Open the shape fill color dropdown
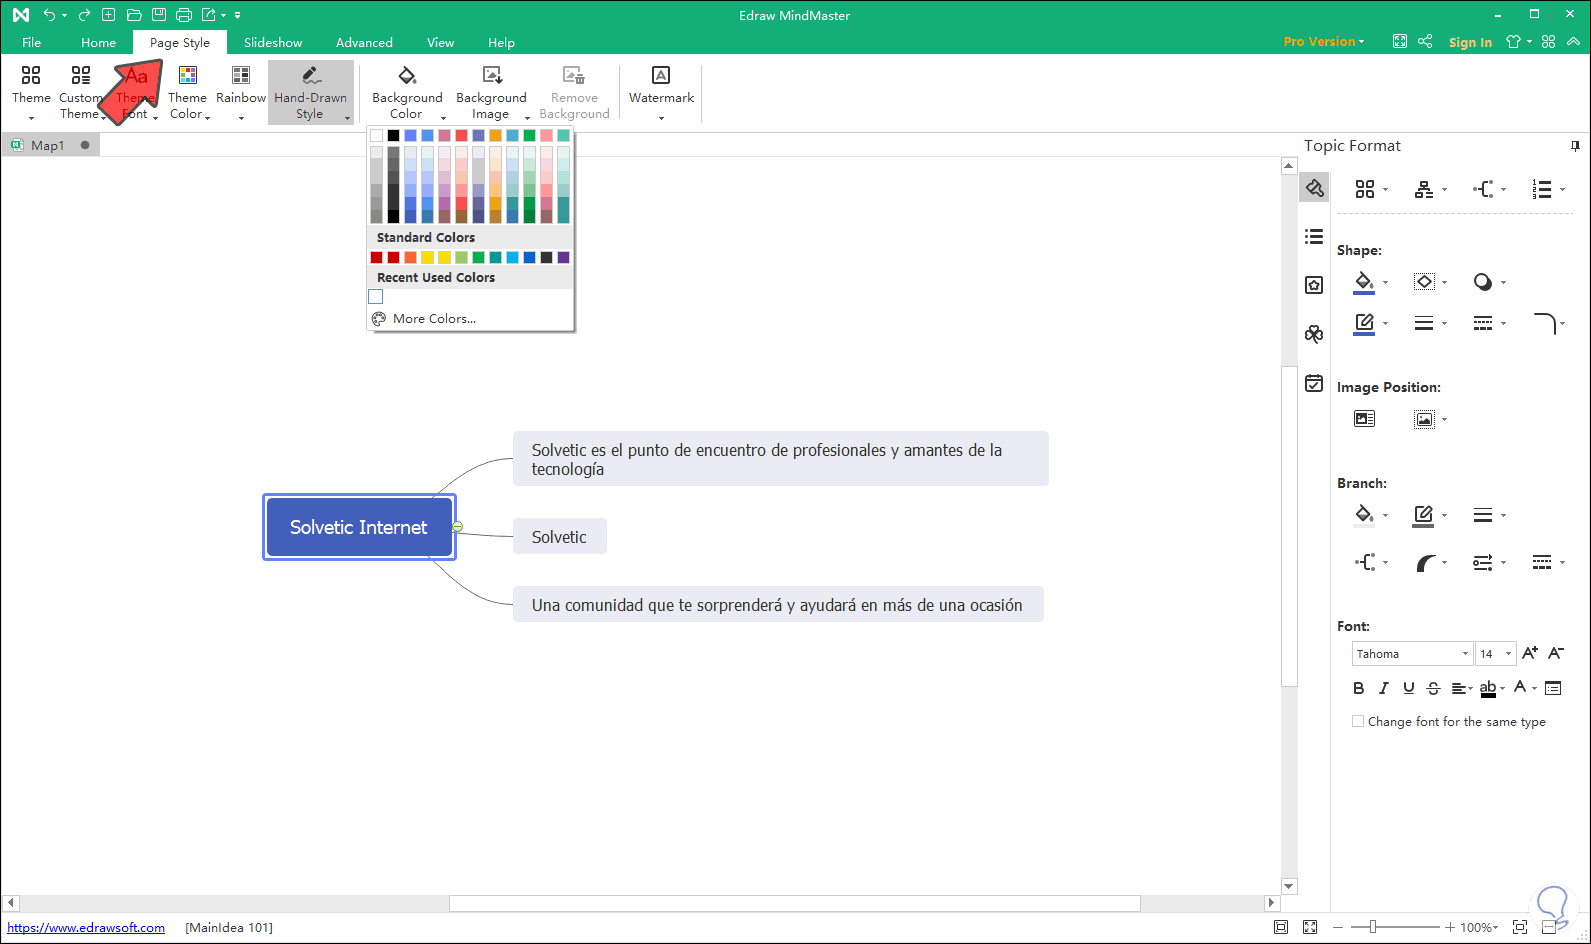This screenshot has height=944, width=1591. click(x=1385, y=282)
